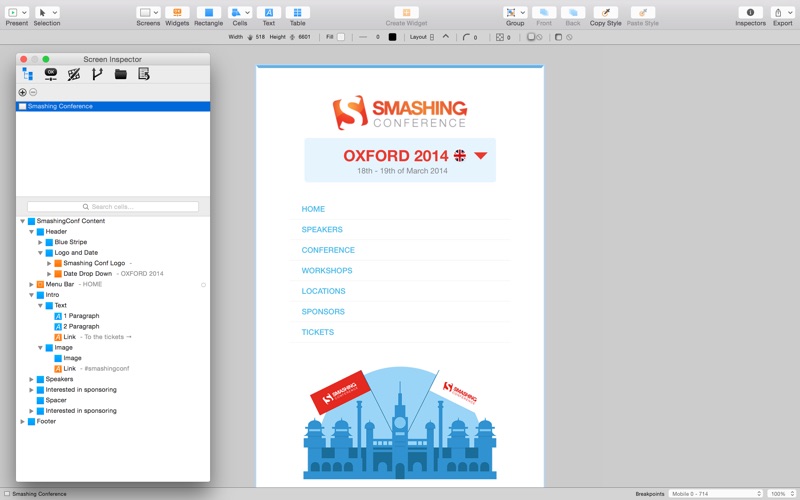
Task: Open the Cells dropdown arrow
Action: (247, 12)
